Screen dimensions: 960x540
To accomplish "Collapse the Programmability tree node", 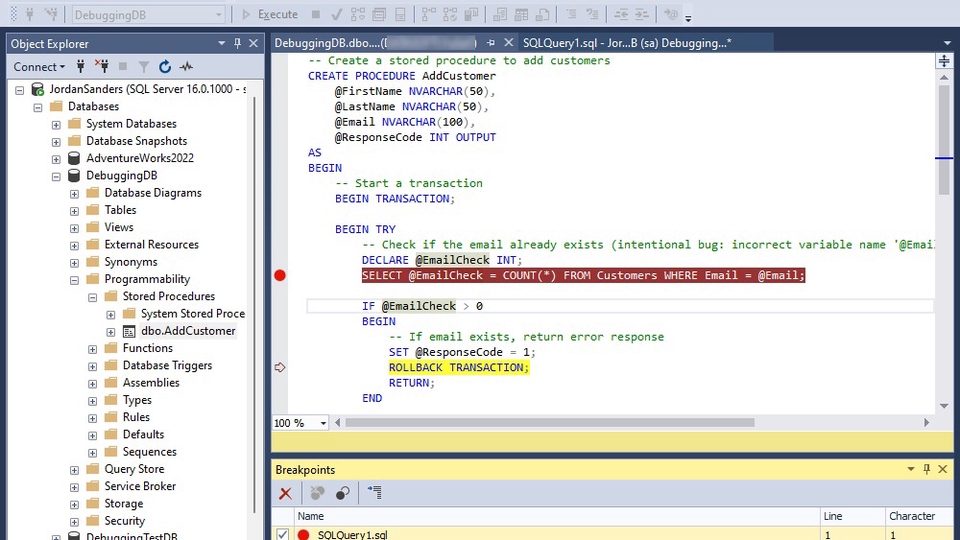I will pyautogui.click(x=74, y=279).
